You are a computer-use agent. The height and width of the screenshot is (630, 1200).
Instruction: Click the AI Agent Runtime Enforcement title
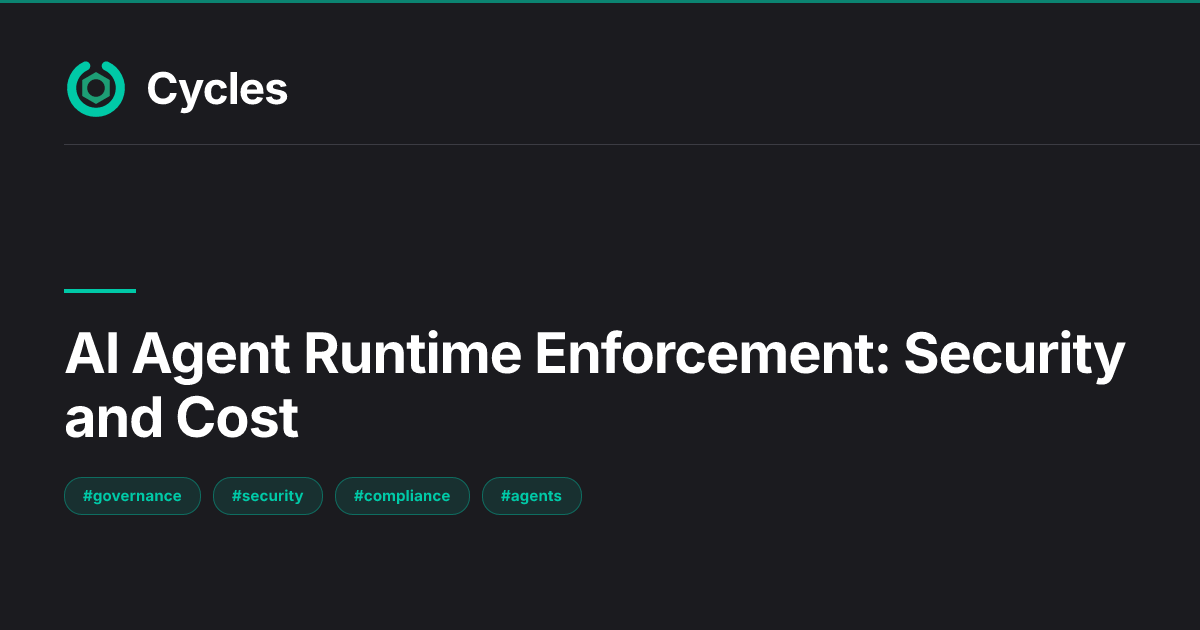(x=595, y=385)
